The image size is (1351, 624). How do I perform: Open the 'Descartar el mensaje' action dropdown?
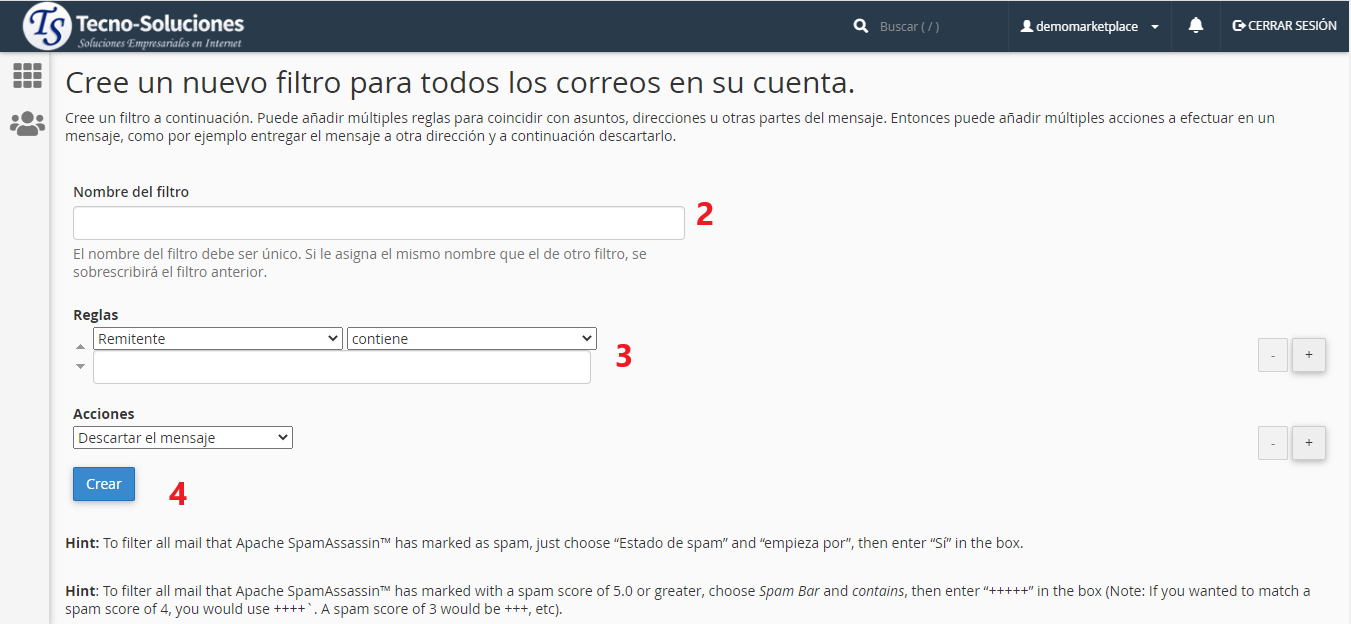(183, 438)
